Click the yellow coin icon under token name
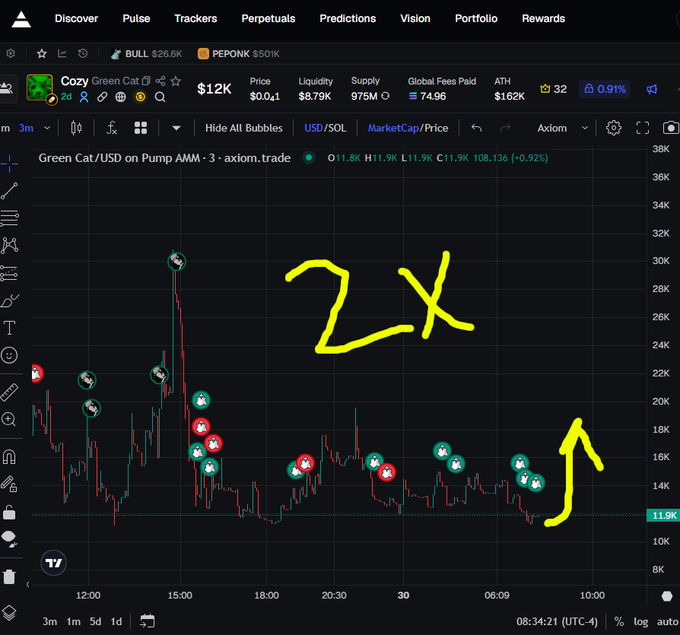The height and width of the screenshot is (635, 680). [140, 97]
